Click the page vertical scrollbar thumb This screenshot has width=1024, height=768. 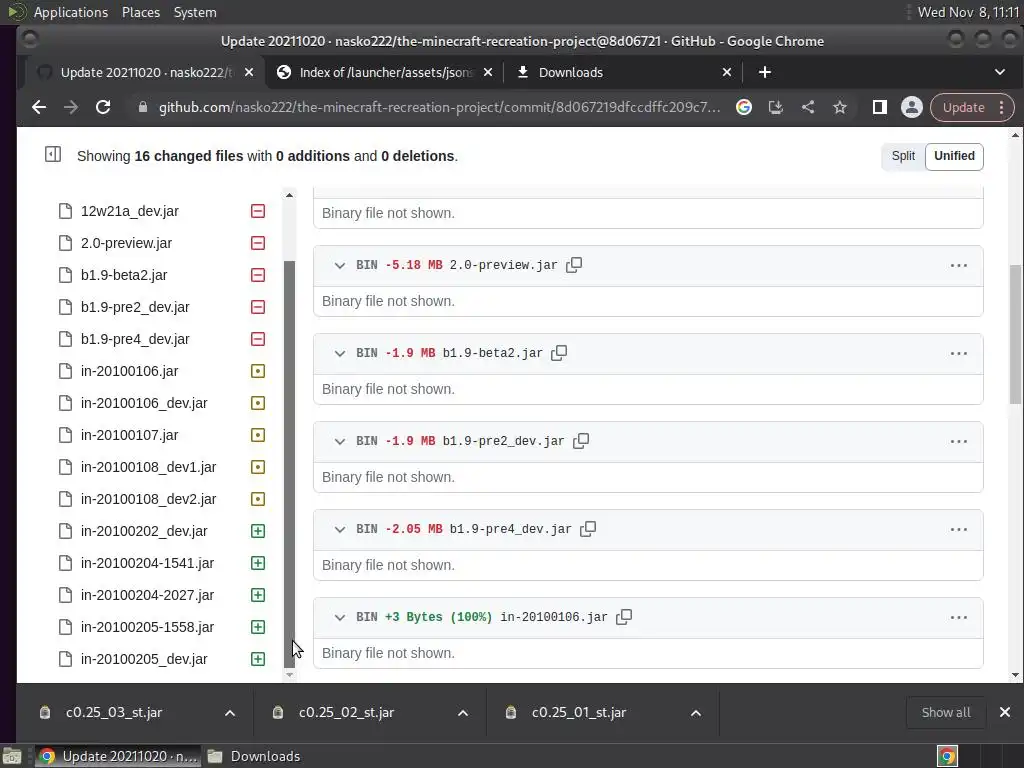coord(1015,334)
